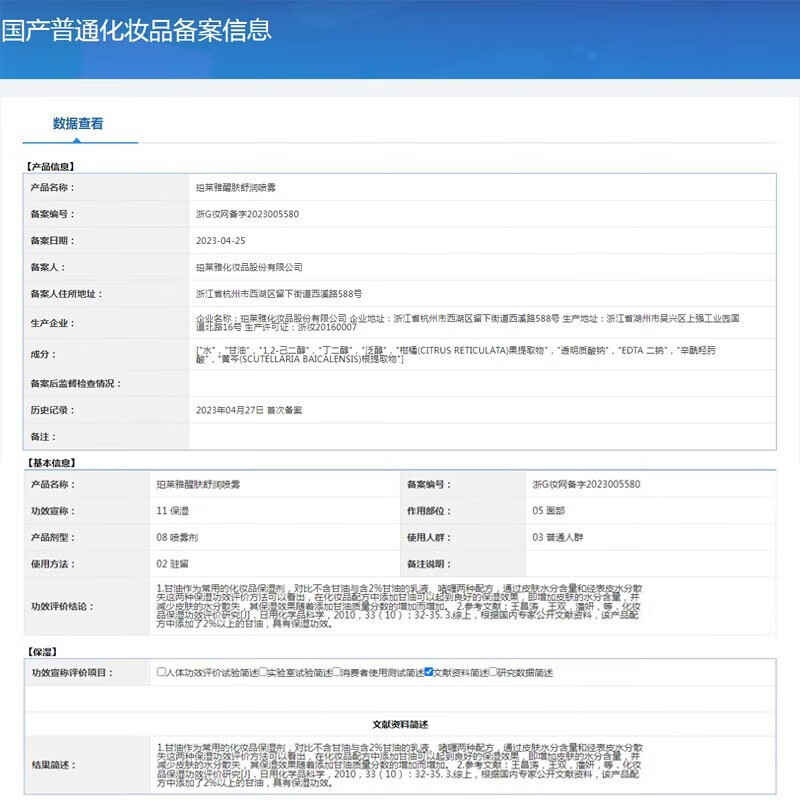This screenshot has width=800, height=800.
Task: Select registration date 2023-04-25
Action: click(205, 240)
